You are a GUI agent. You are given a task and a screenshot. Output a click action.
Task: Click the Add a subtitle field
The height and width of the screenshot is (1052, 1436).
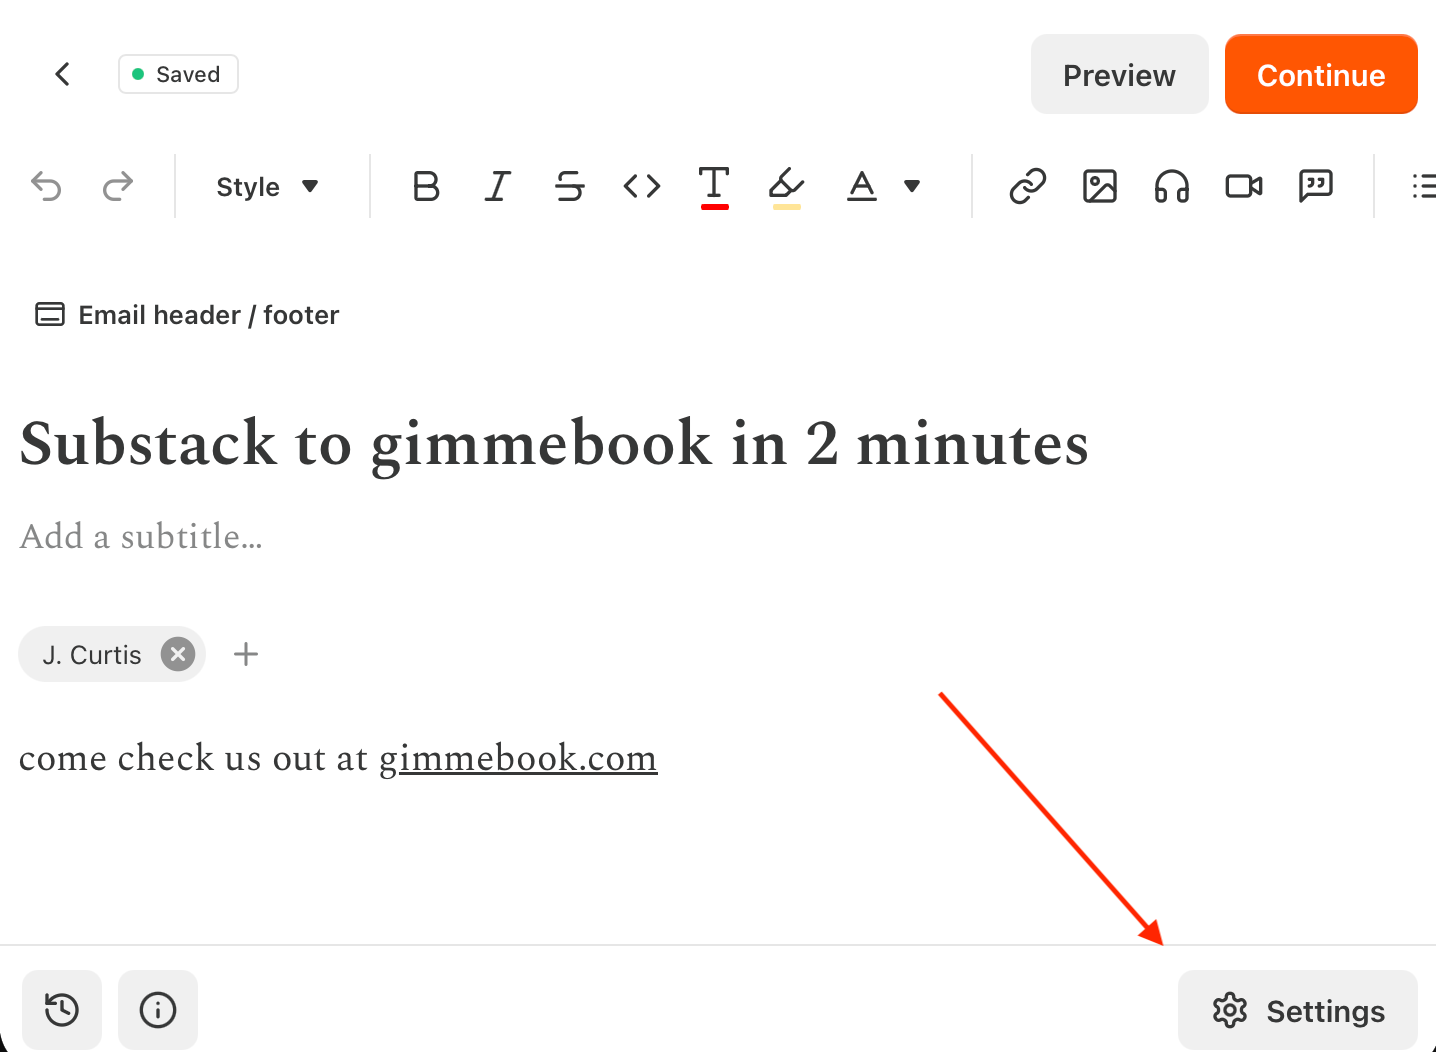tap(141, 537)
